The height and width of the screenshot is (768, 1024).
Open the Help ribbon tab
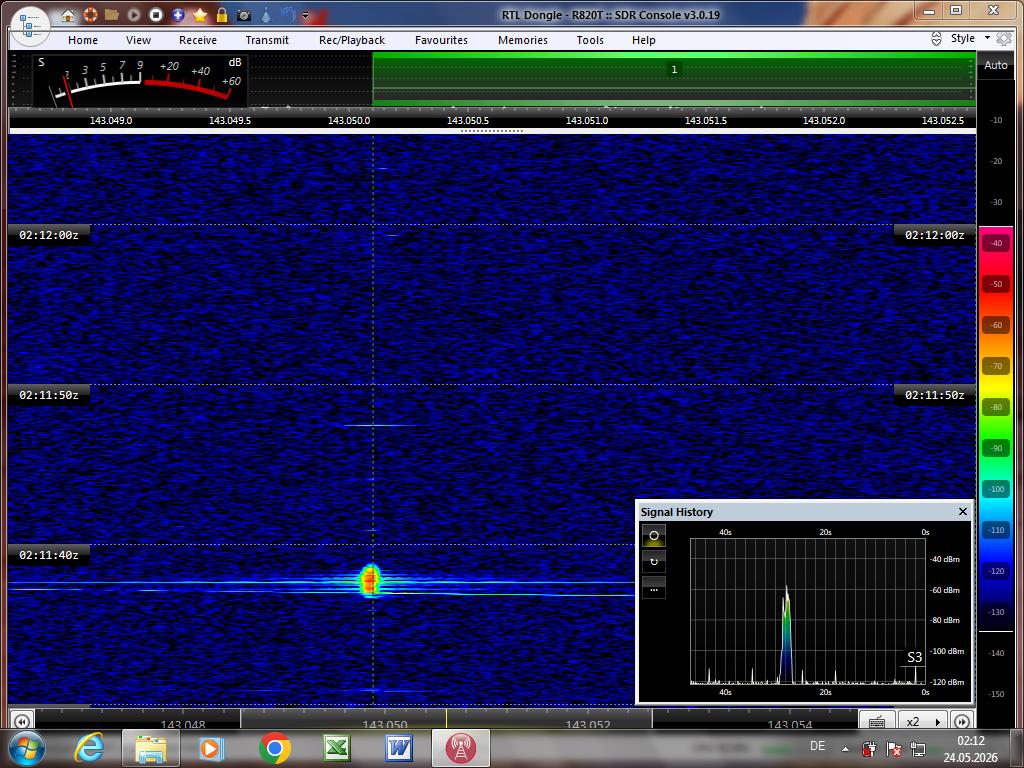(644, 40)
